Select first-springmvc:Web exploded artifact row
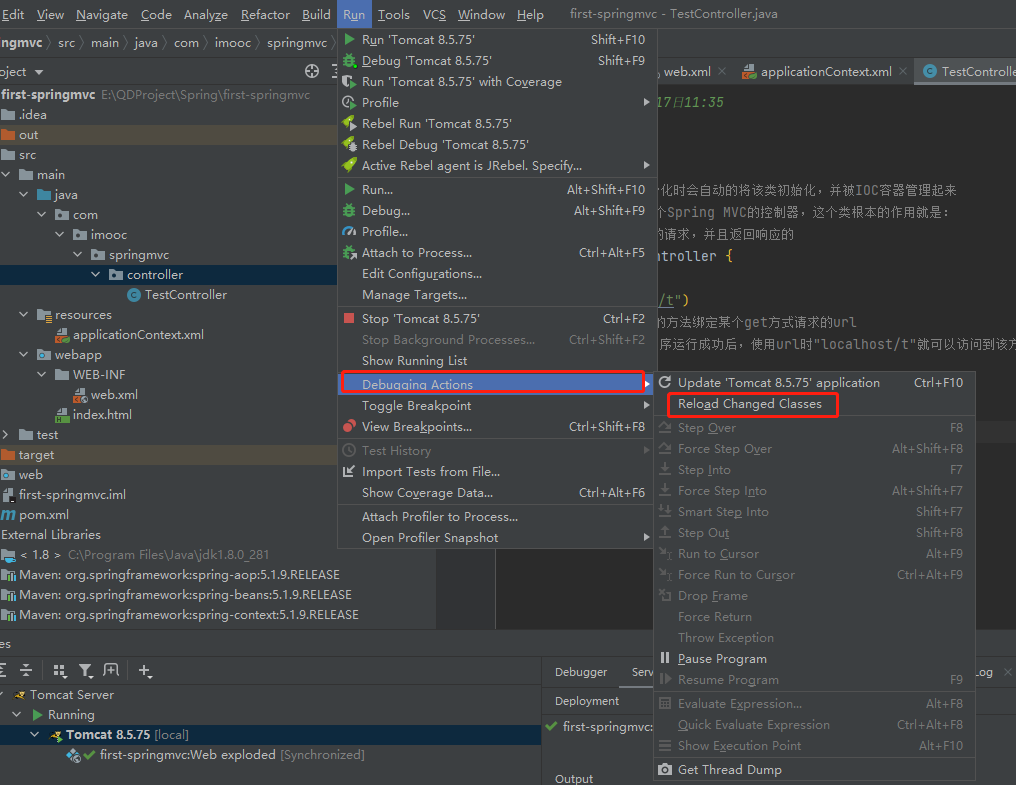The width and height of the screenshot is (1016, 785). [231, 755]
